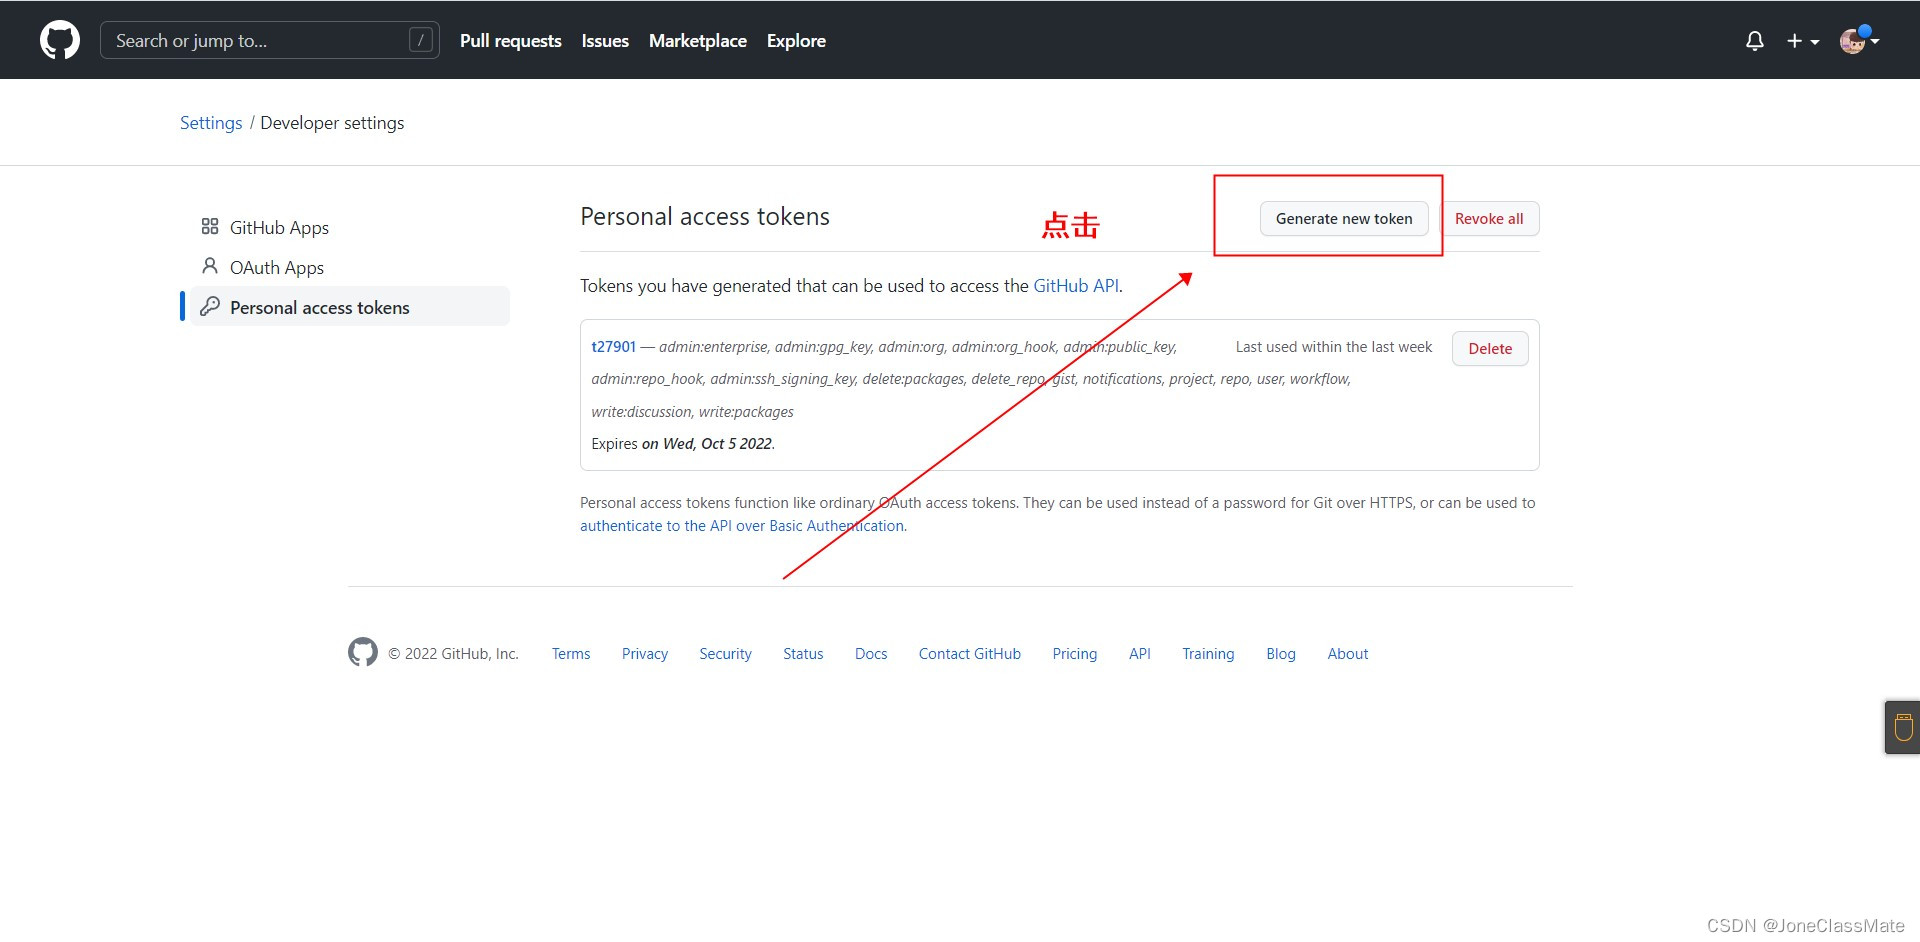Open Issues in the top navigation
Screen dimensions: 1920x942
(x=605, y=41)
